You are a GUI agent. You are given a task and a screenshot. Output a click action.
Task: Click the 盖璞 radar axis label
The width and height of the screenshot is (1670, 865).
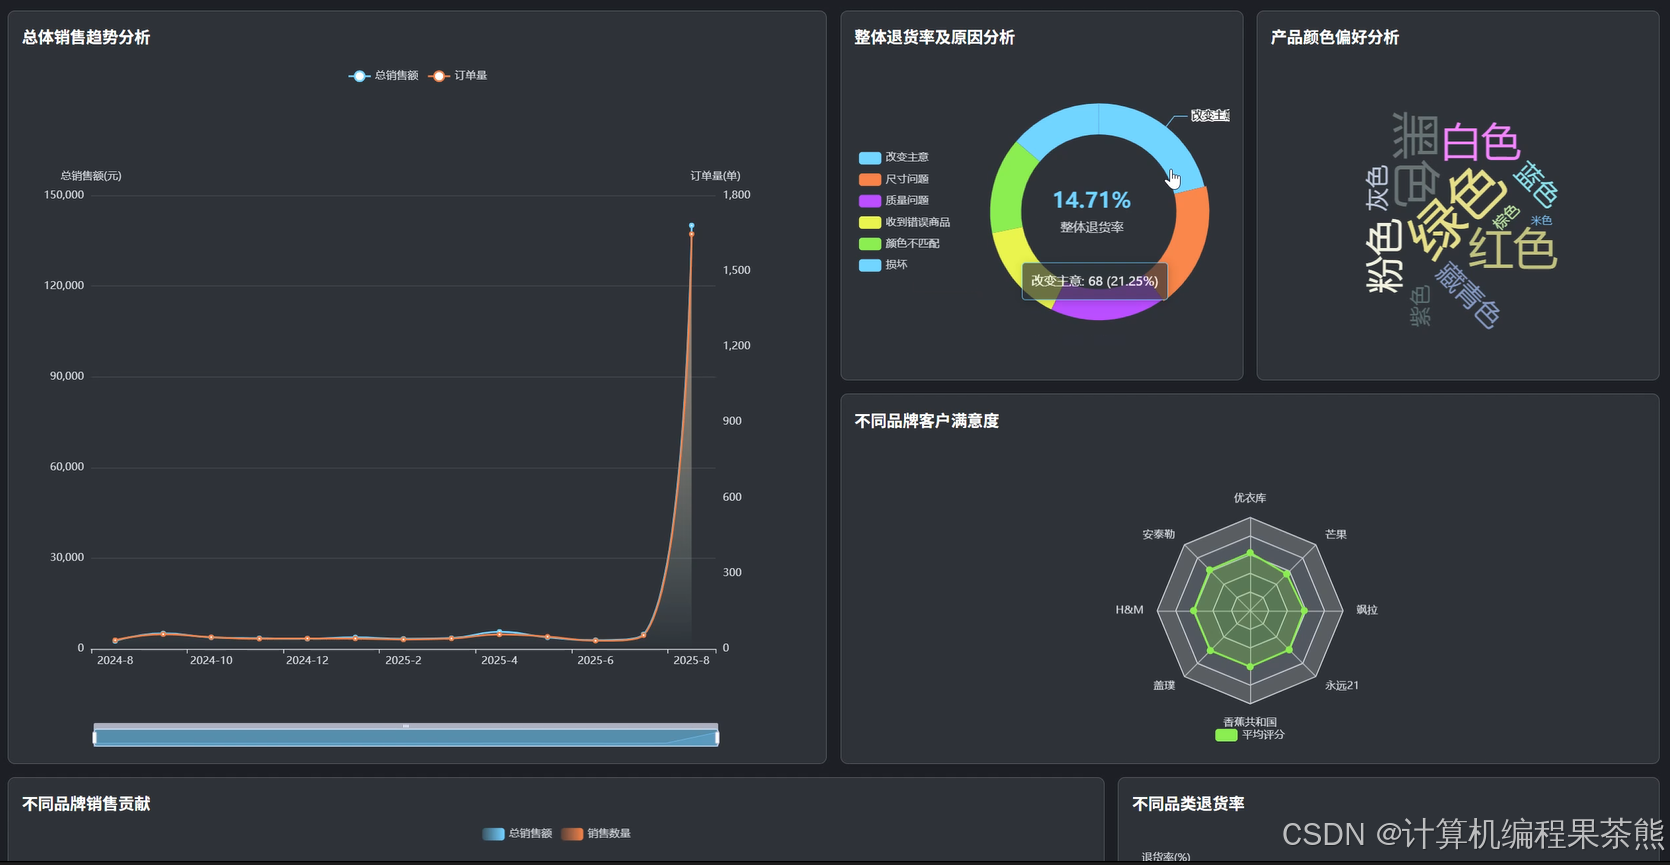pyautogui.click(x=1164, y=686)
